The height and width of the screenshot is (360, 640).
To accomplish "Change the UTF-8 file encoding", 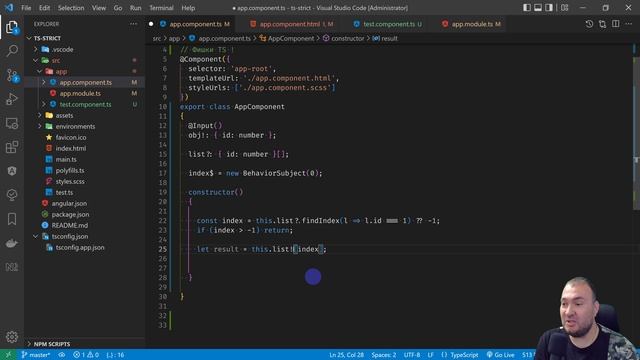I will pos(412,355).
